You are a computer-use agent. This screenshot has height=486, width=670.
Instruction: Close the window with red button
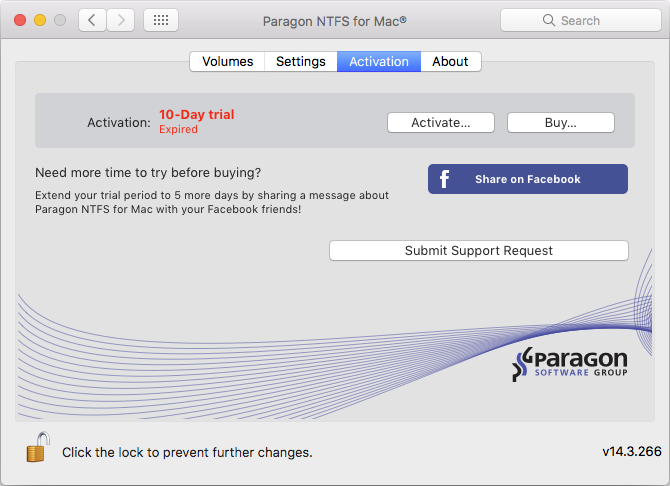[20, 20]
